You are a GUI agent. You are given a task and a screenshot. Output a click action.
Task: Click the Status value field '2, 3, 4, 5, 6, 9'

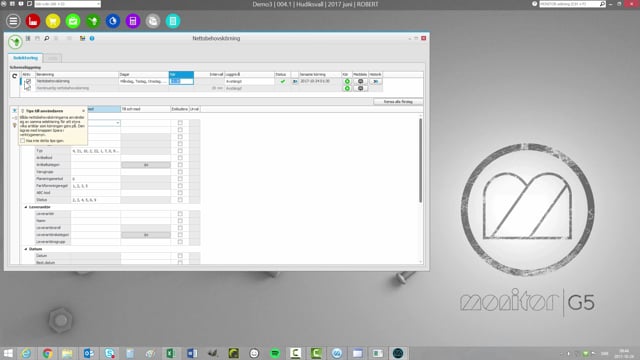click(96, 200)
